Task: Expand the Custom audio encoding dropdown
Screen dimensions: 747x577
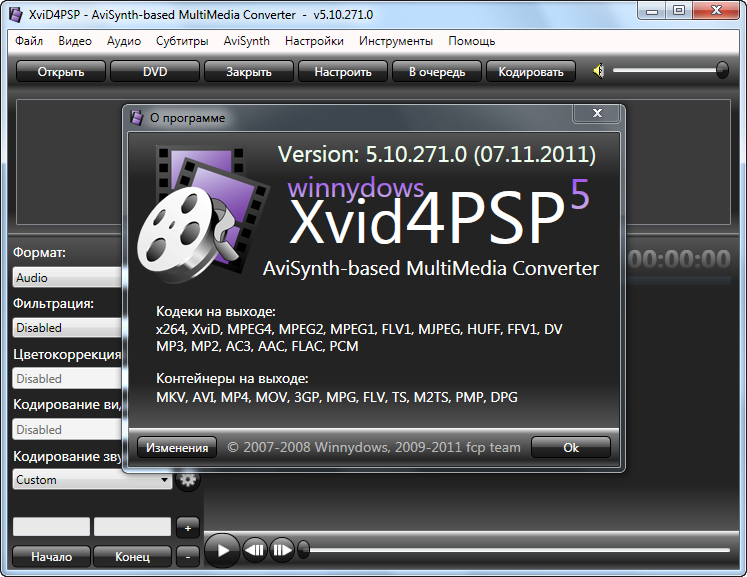Action: (92, 480)
